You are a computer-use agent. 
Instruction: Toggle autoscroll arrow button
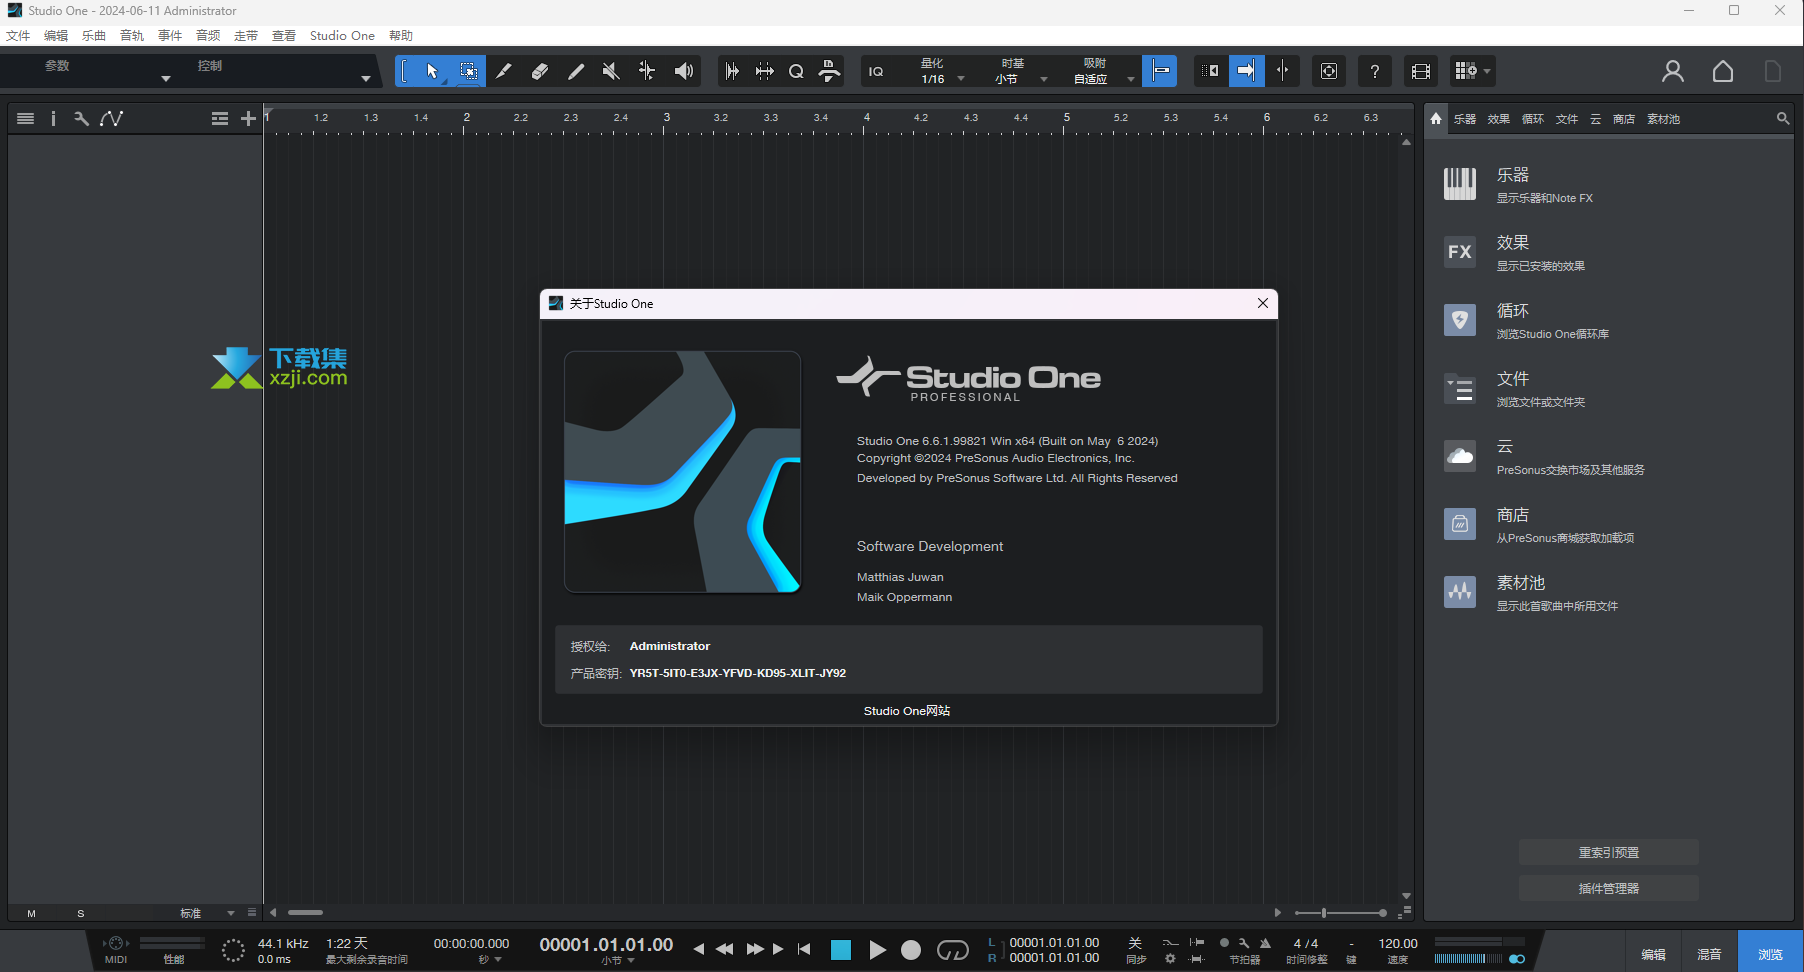click(x=1246, y=71)
